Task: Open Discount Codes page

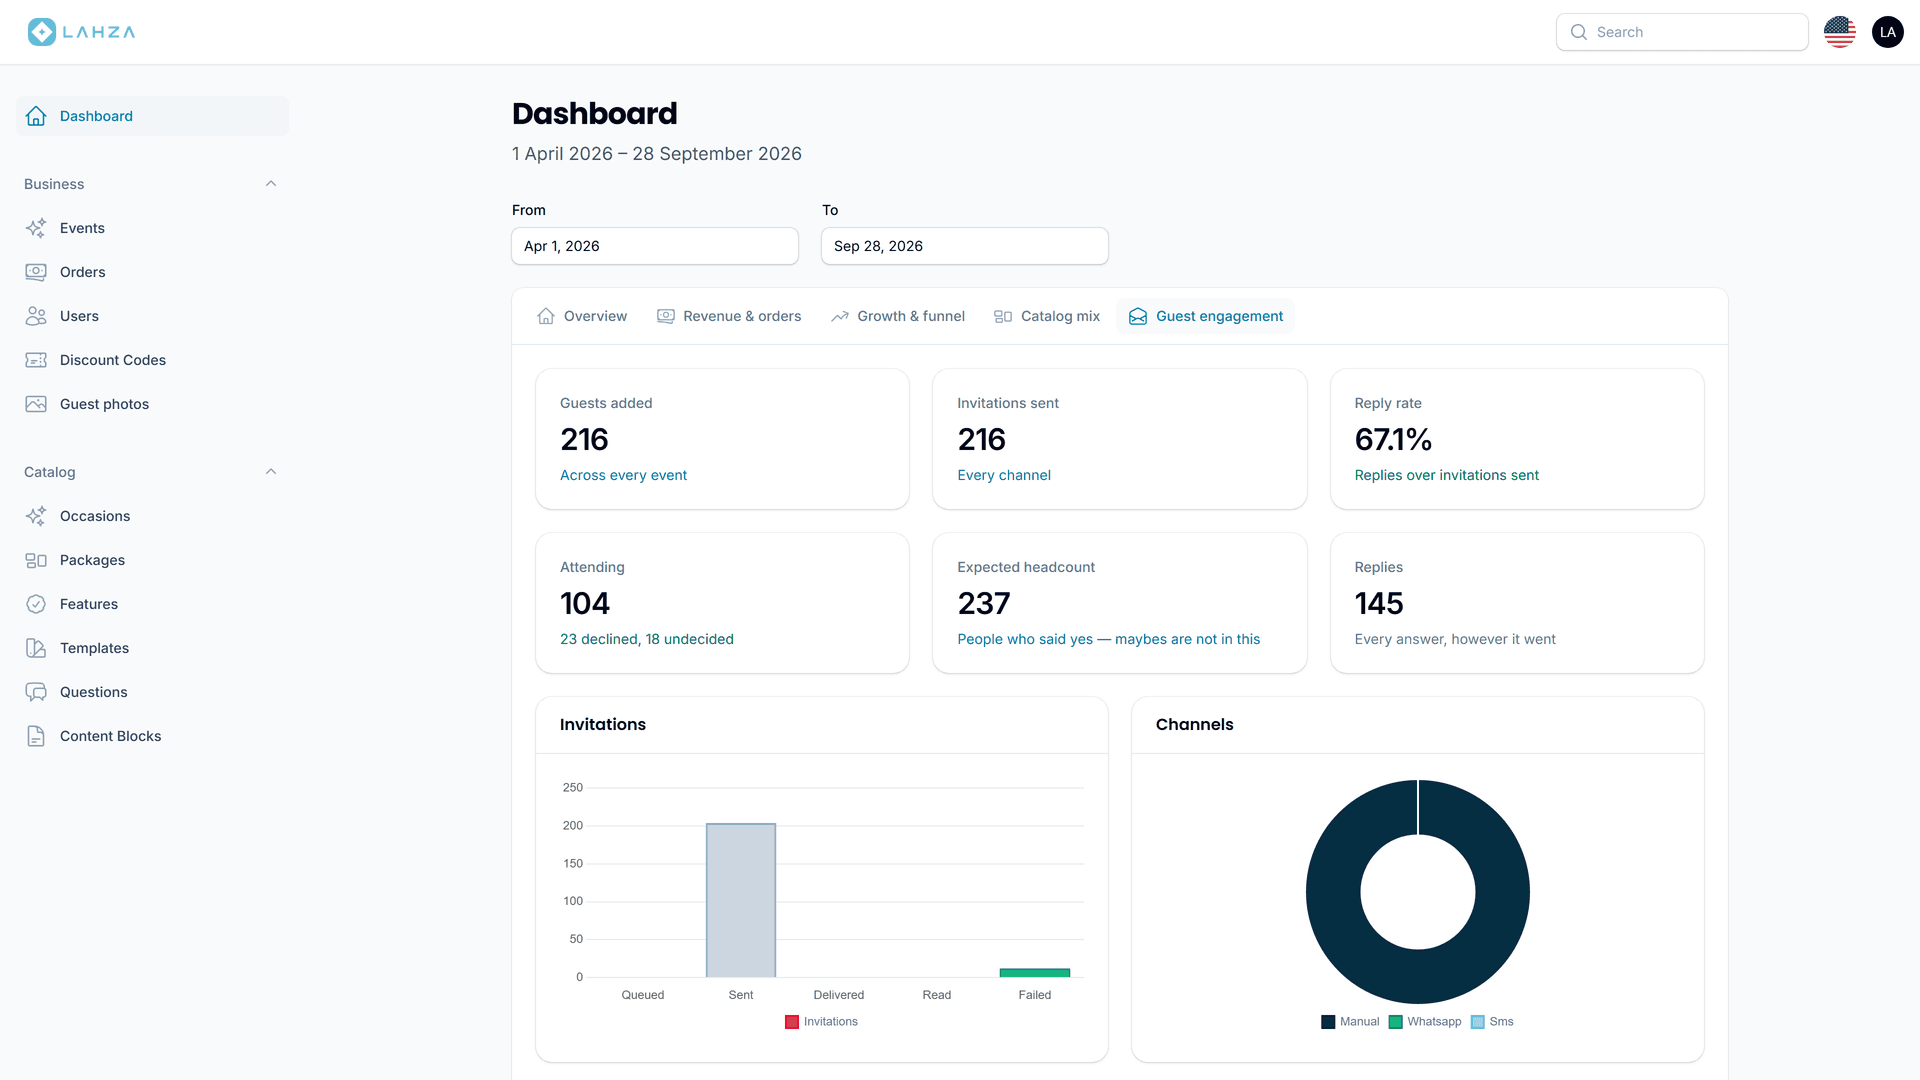Action: 153,360
